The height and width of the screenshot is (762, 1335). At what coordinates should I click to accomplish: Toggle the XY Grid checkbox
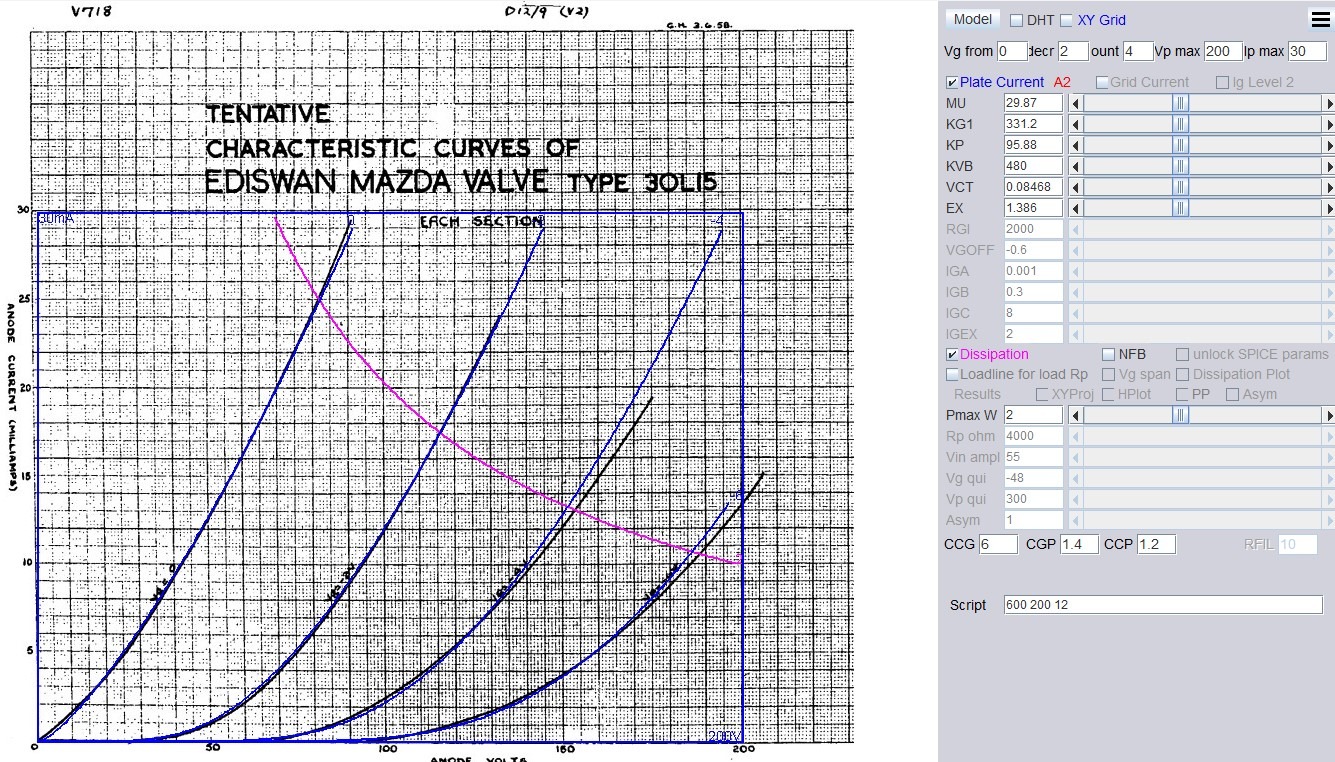coord(1066,20)
